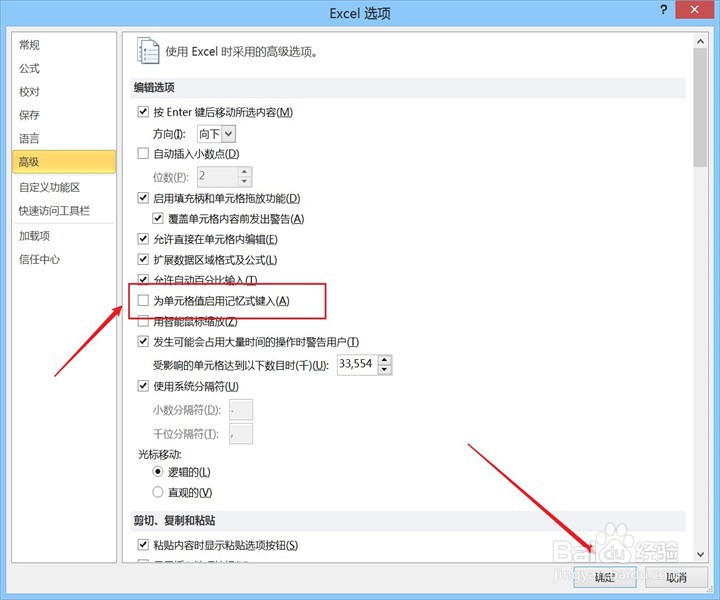
Task: Uncheck 覆盖单元格内容前发出警告 option
Action: click(158, 219)
